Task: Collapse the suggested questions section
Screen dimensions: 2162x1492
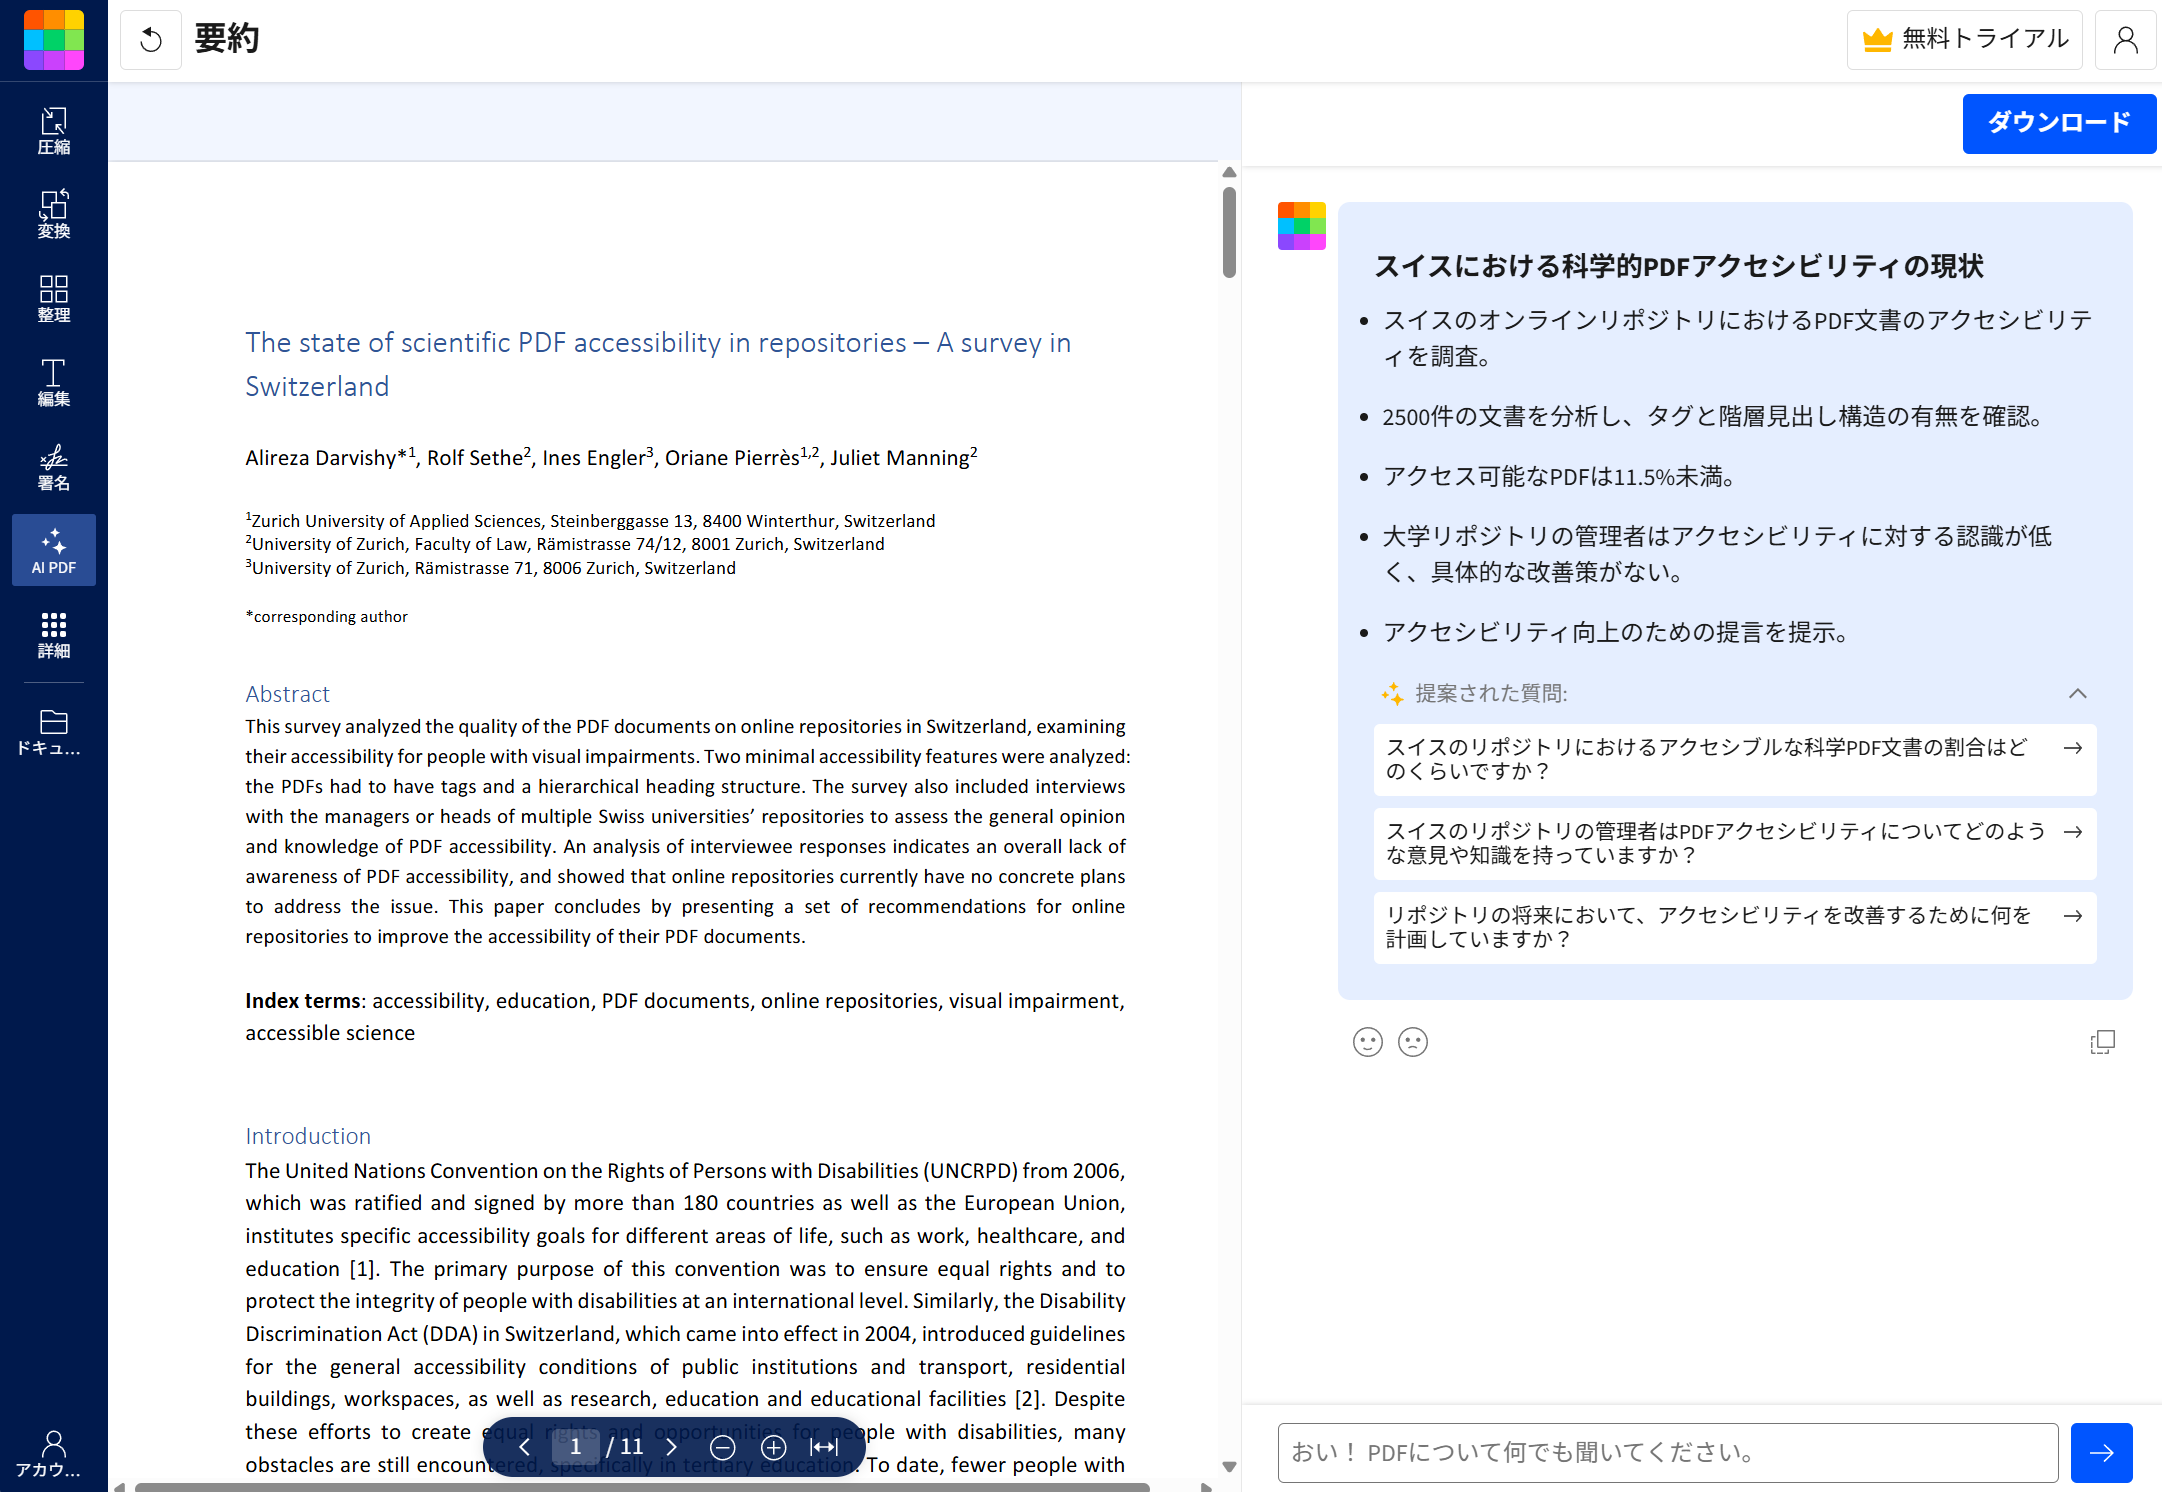Action: click(2079, 693)
